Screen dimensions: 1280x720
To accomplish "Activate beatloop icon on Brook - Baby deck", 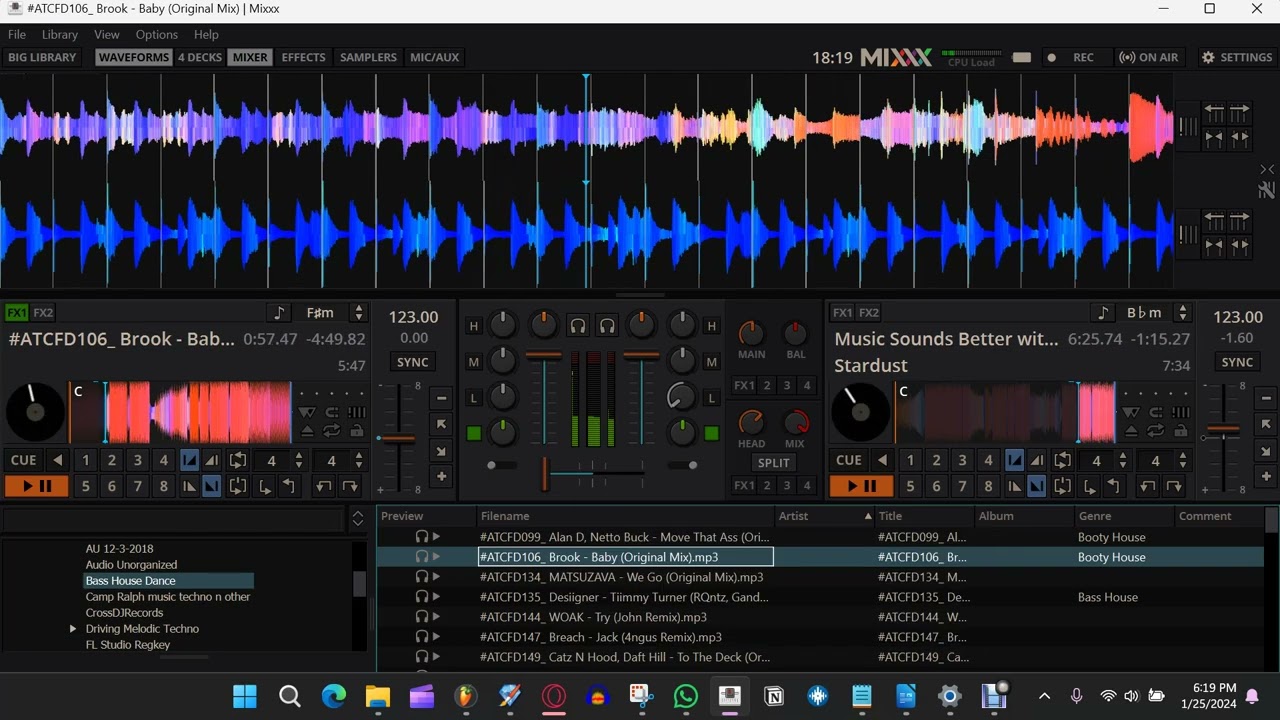I will 238,460.
